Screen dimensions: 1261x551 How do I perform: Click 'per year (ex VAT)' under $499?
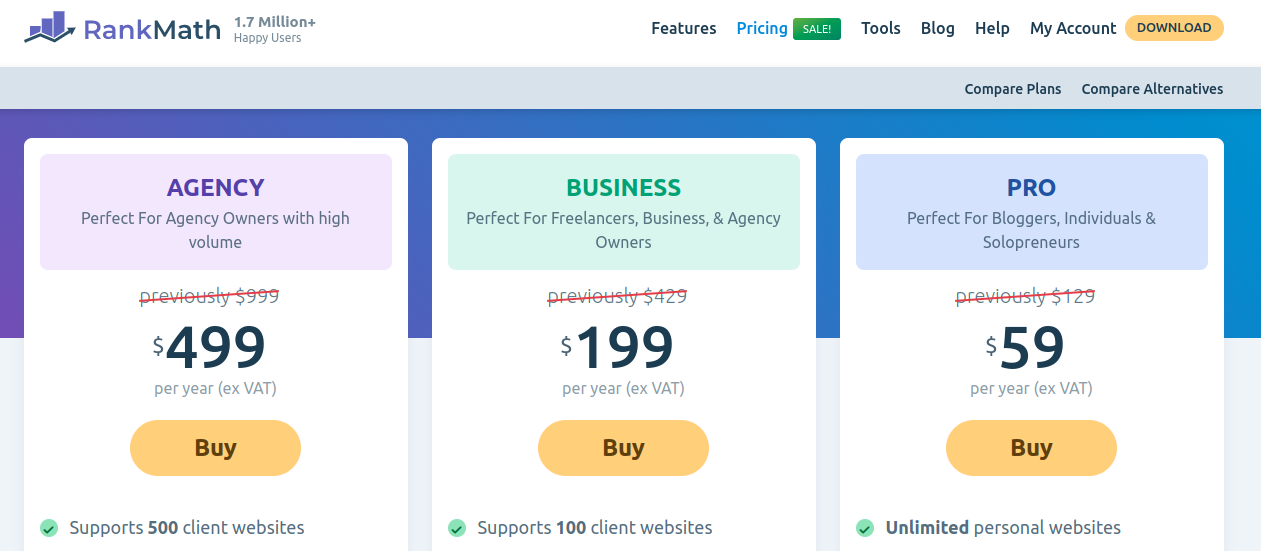(215, 388)
